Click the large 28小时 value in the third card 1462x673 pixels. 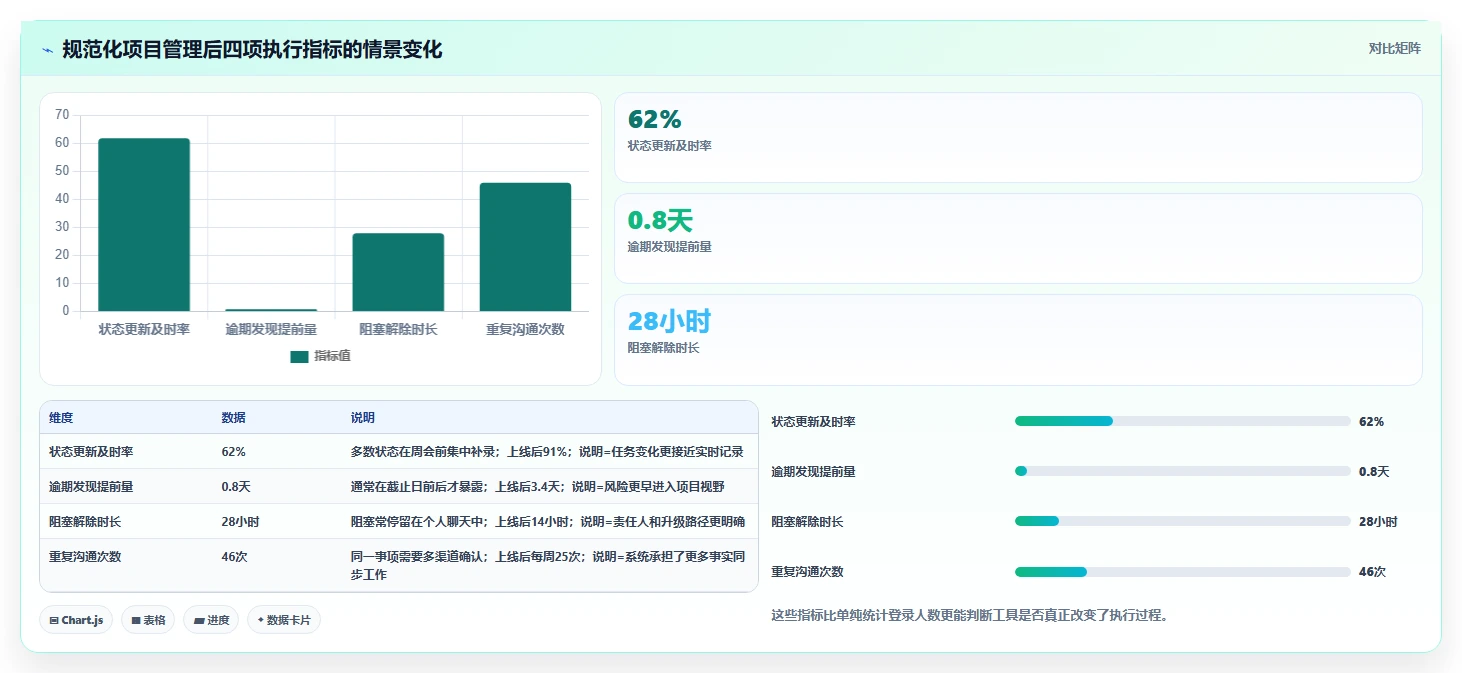(x=669, y=321)
